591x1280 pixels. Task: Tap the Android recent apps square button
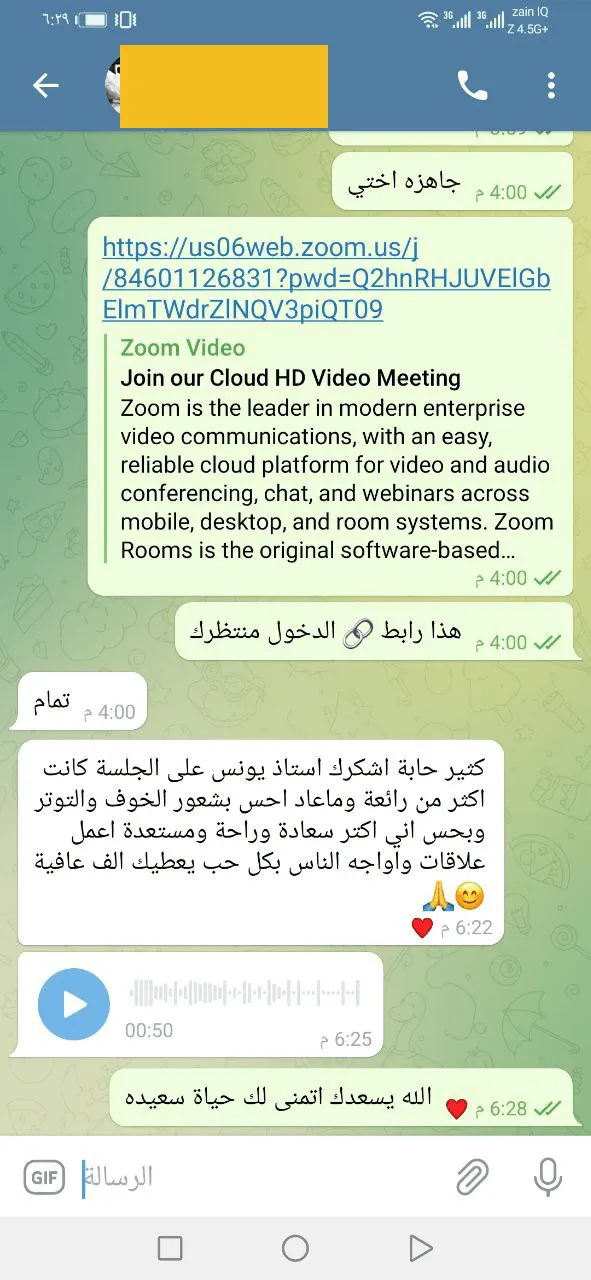tap(170, 1248)
